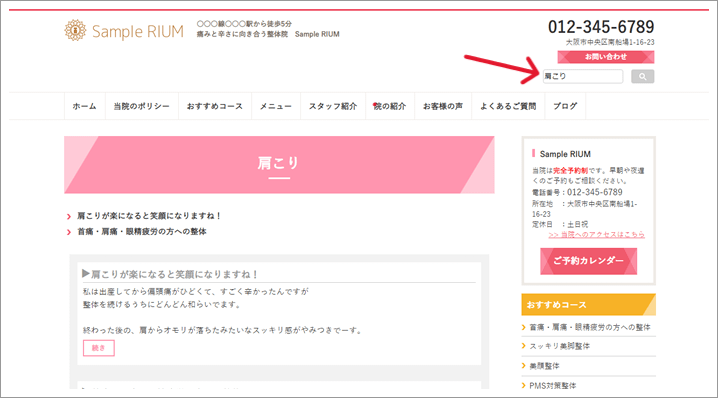The image size is (718, 398).
Task: Open スタッフ紹介 page
Action: [333, 106]
